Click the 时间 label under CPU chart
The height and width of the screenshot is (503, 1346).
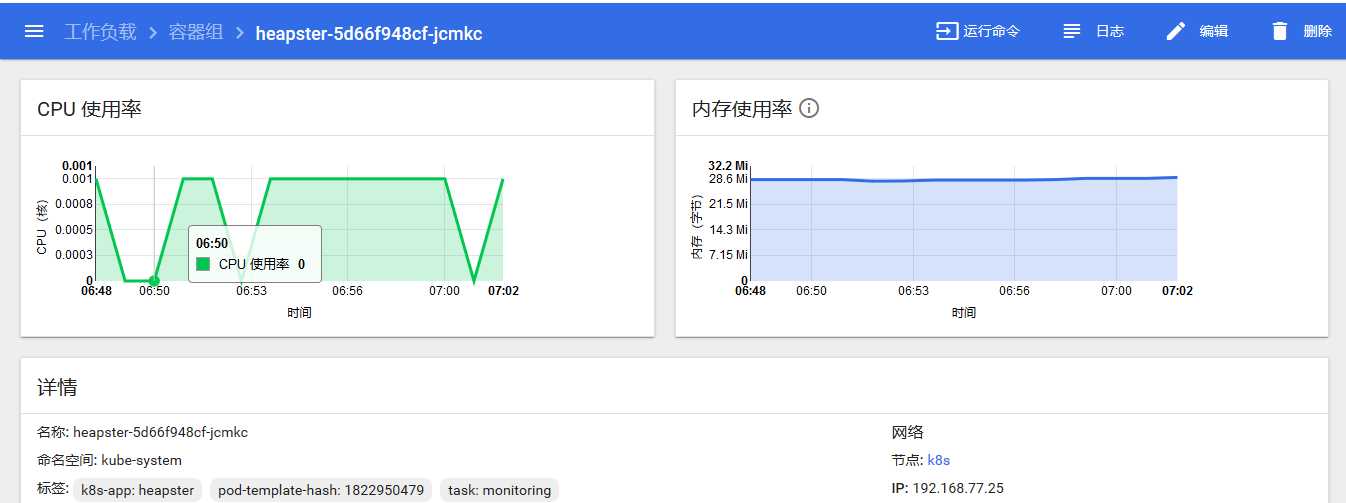[x=299, y=313]
